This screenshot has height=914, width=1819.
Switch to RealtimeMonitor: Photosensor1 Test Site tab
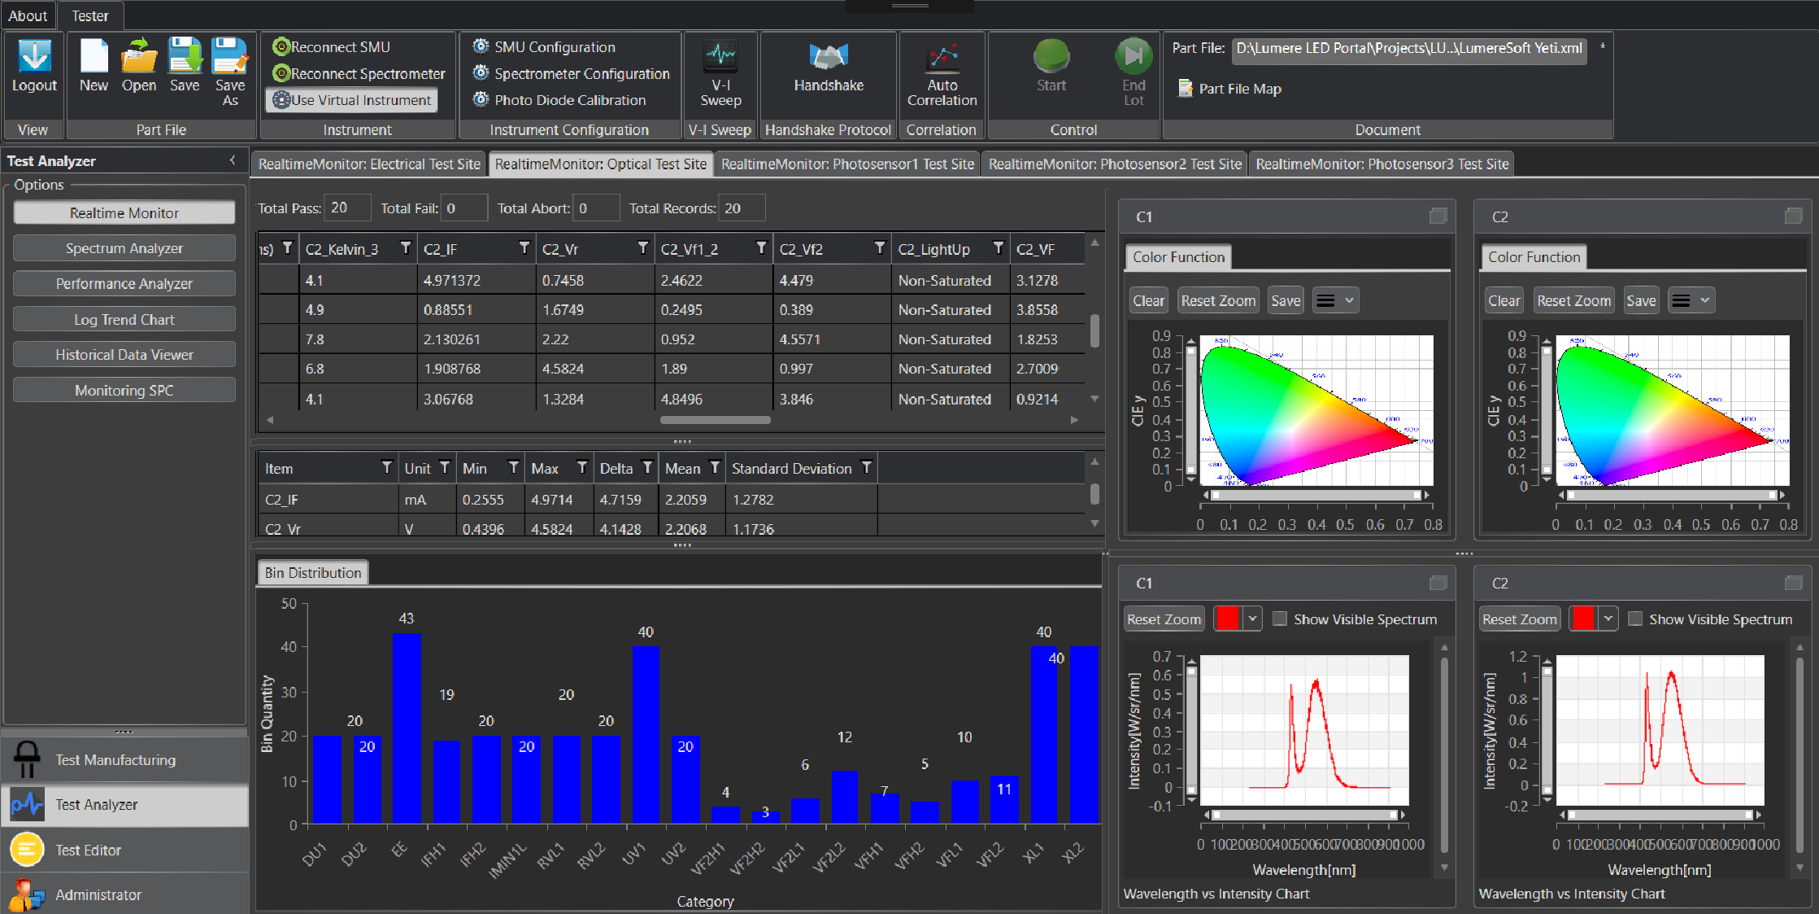tap(847, 164)
